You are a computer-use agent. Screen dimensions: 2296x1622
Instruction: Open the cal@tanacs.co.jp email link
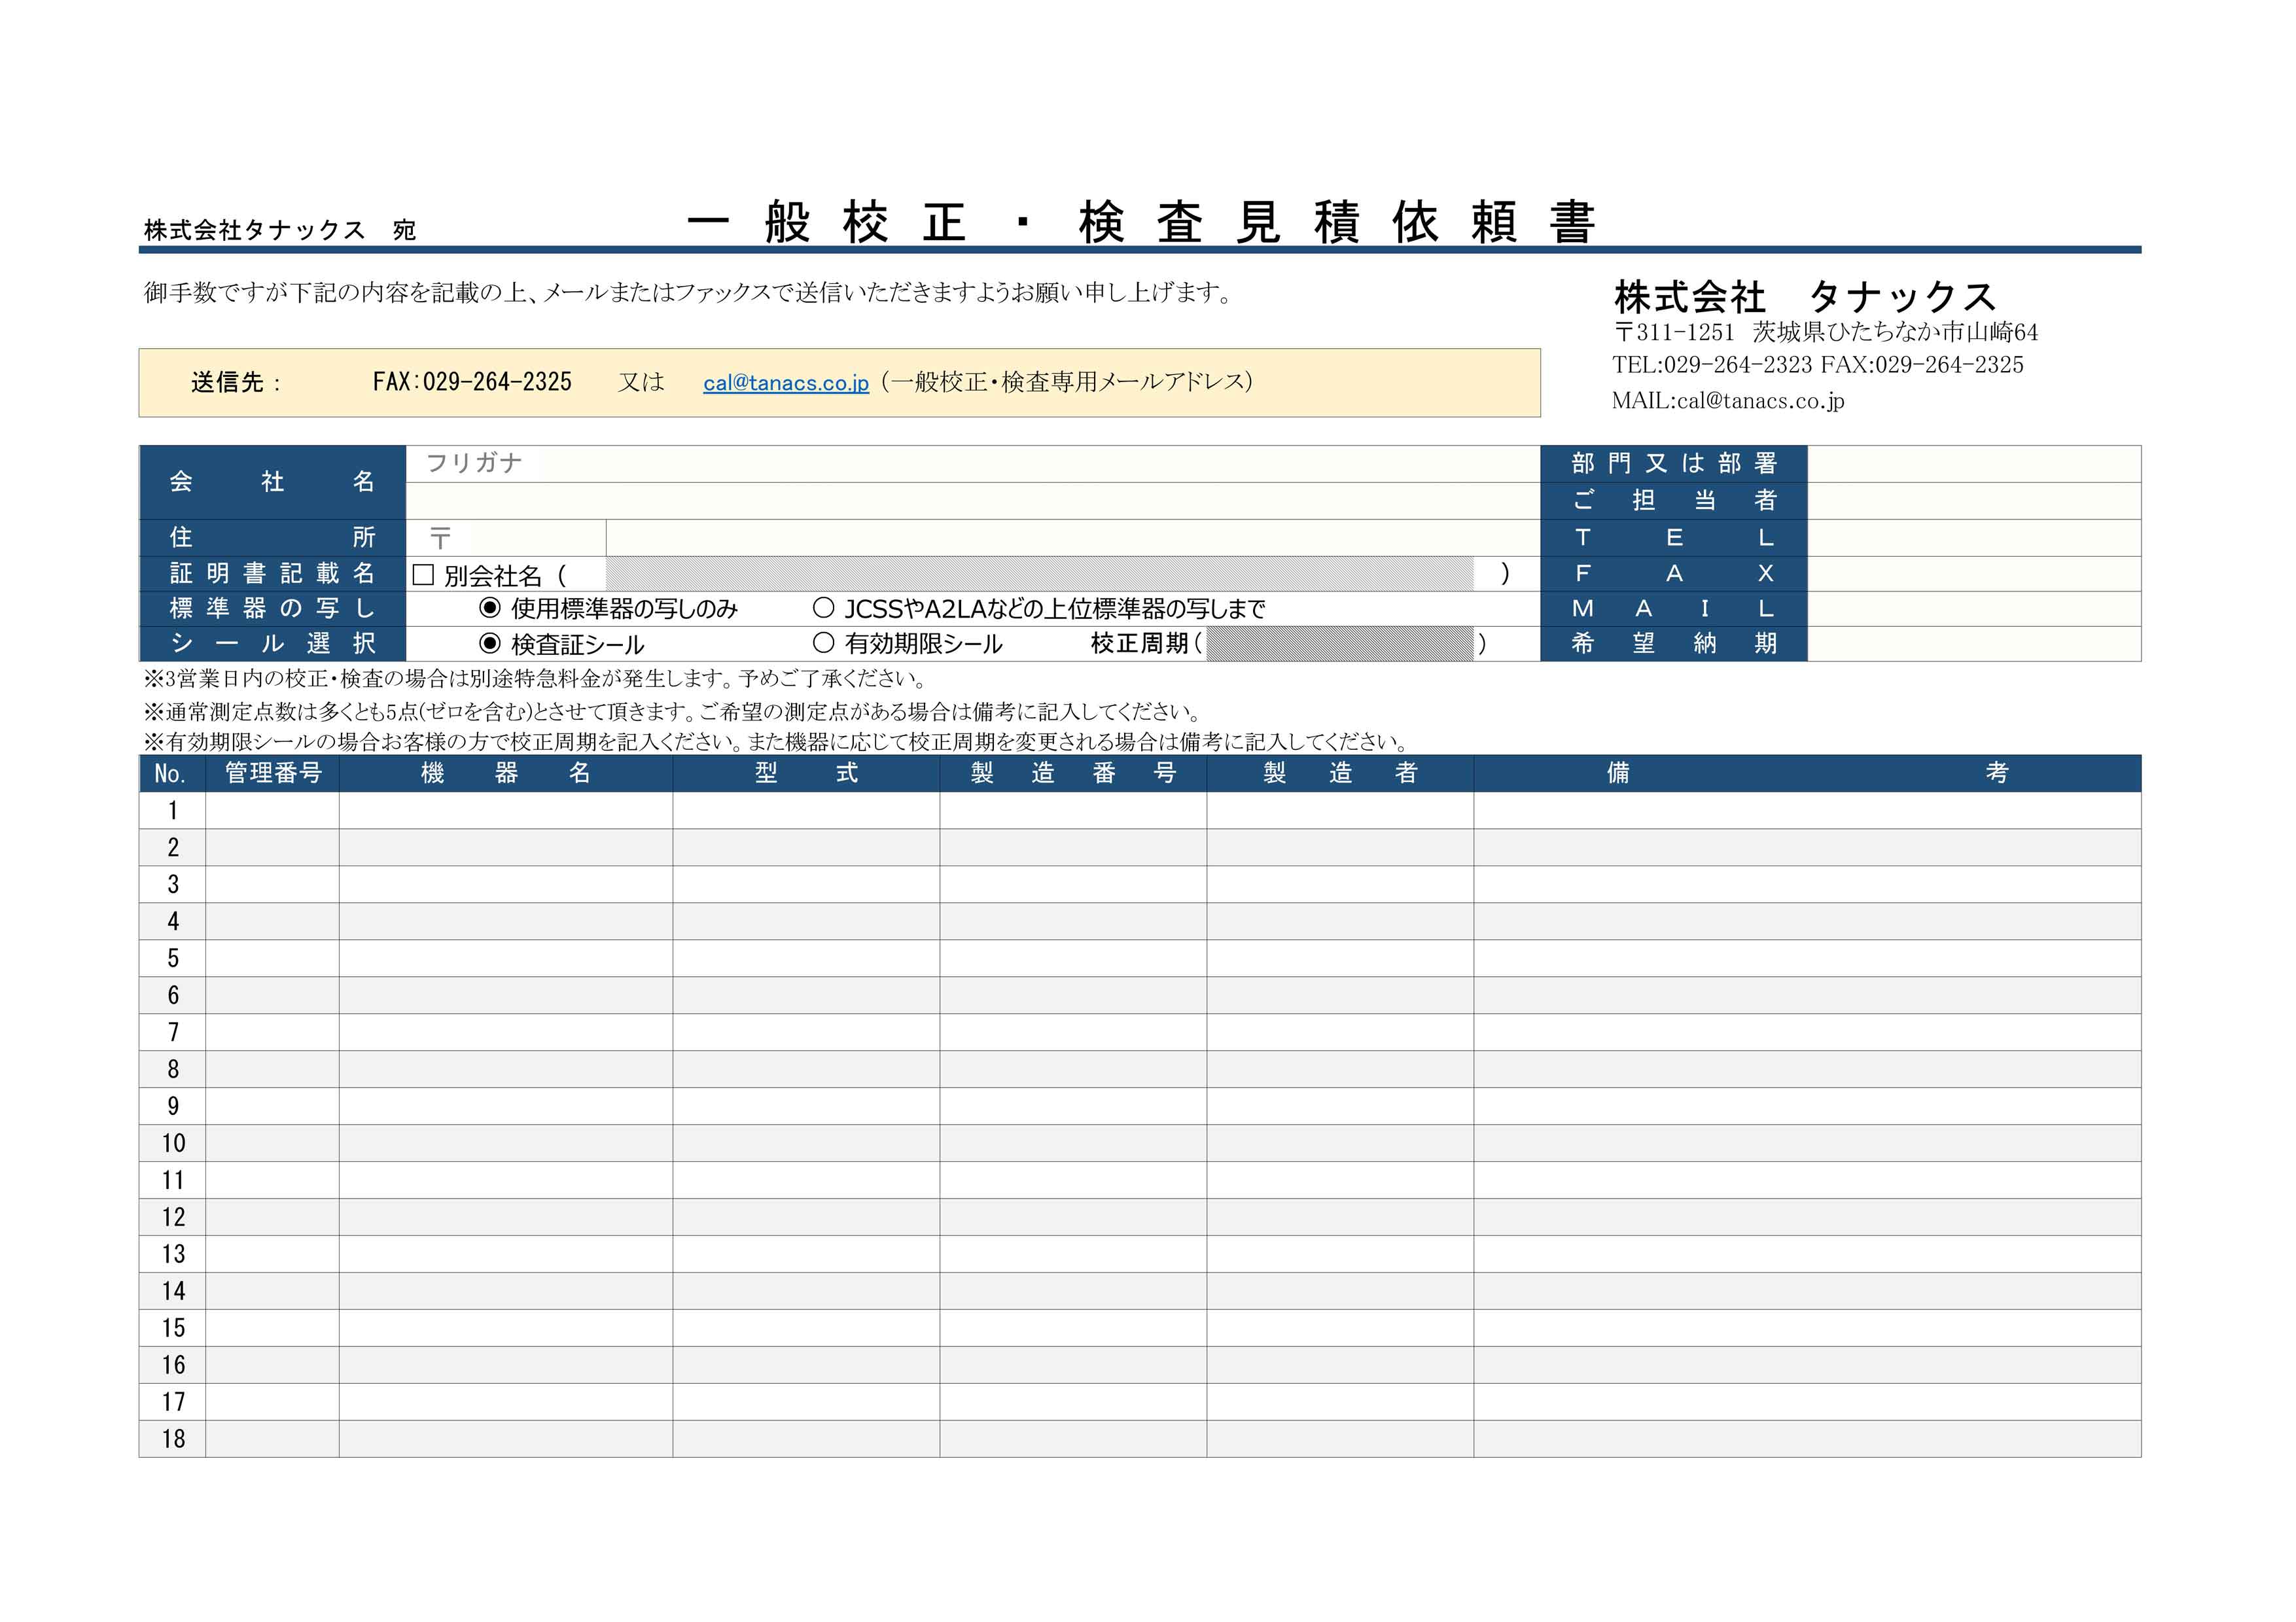pos(786,383)
